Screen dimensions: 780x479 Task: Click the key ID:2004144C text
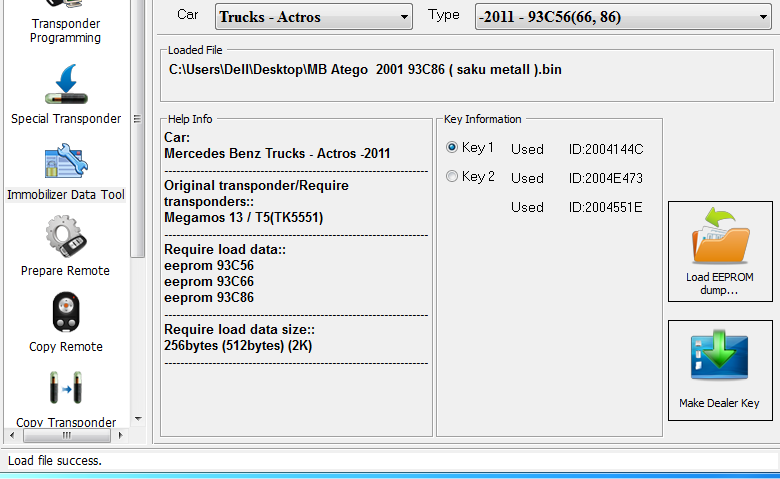coord(606,149)
